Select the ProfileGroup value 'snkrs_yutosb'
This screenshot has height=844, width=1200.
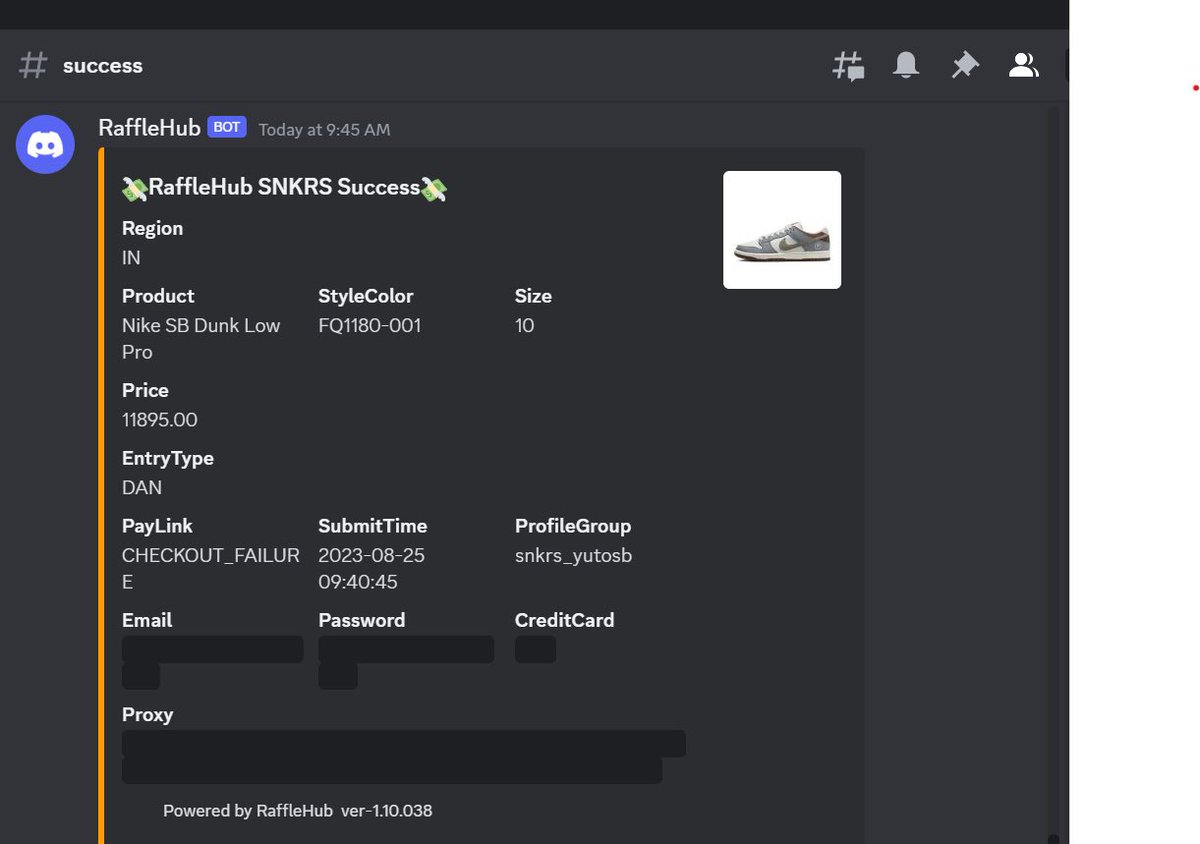point(573,556)
